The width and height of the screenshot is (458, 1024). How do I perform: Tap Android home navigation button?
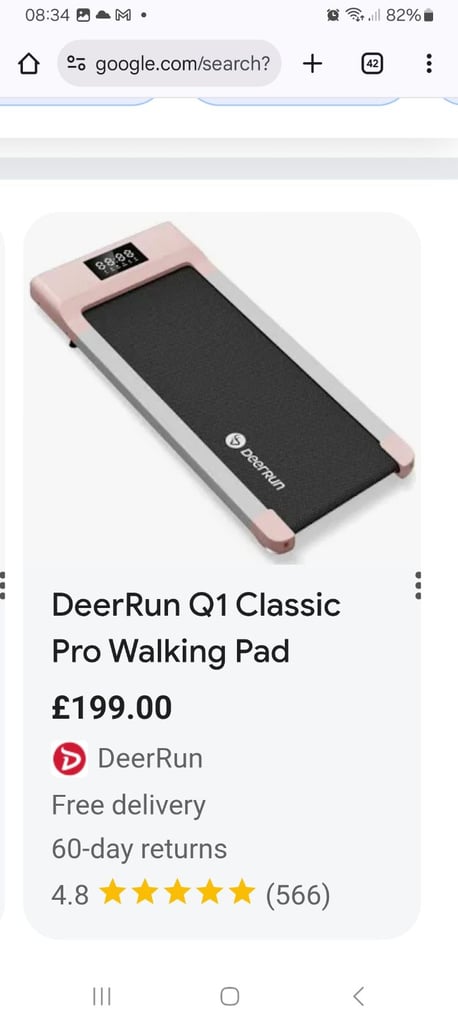click(229, 996)
